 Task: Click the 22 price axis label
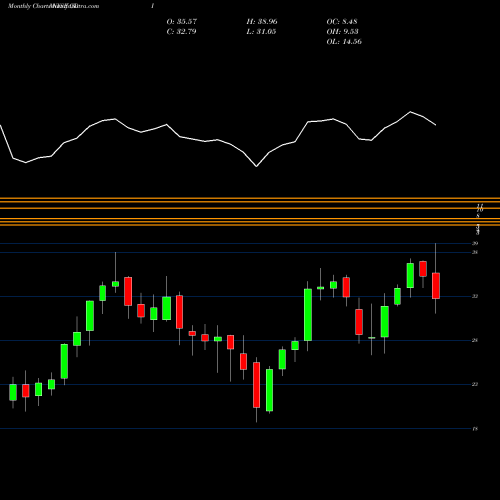(475, 384)
